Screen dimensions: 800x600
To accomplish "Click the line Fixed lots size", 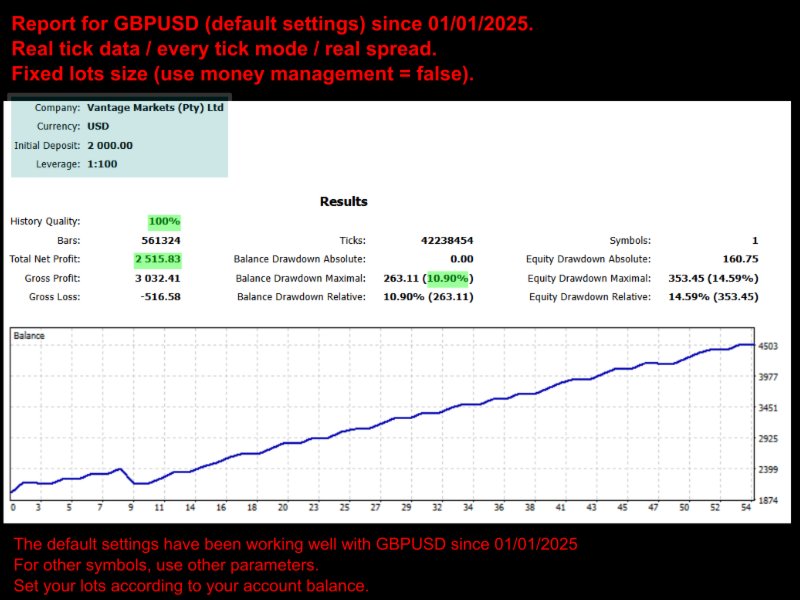I will pyautogui.click(x=242, y=73).
